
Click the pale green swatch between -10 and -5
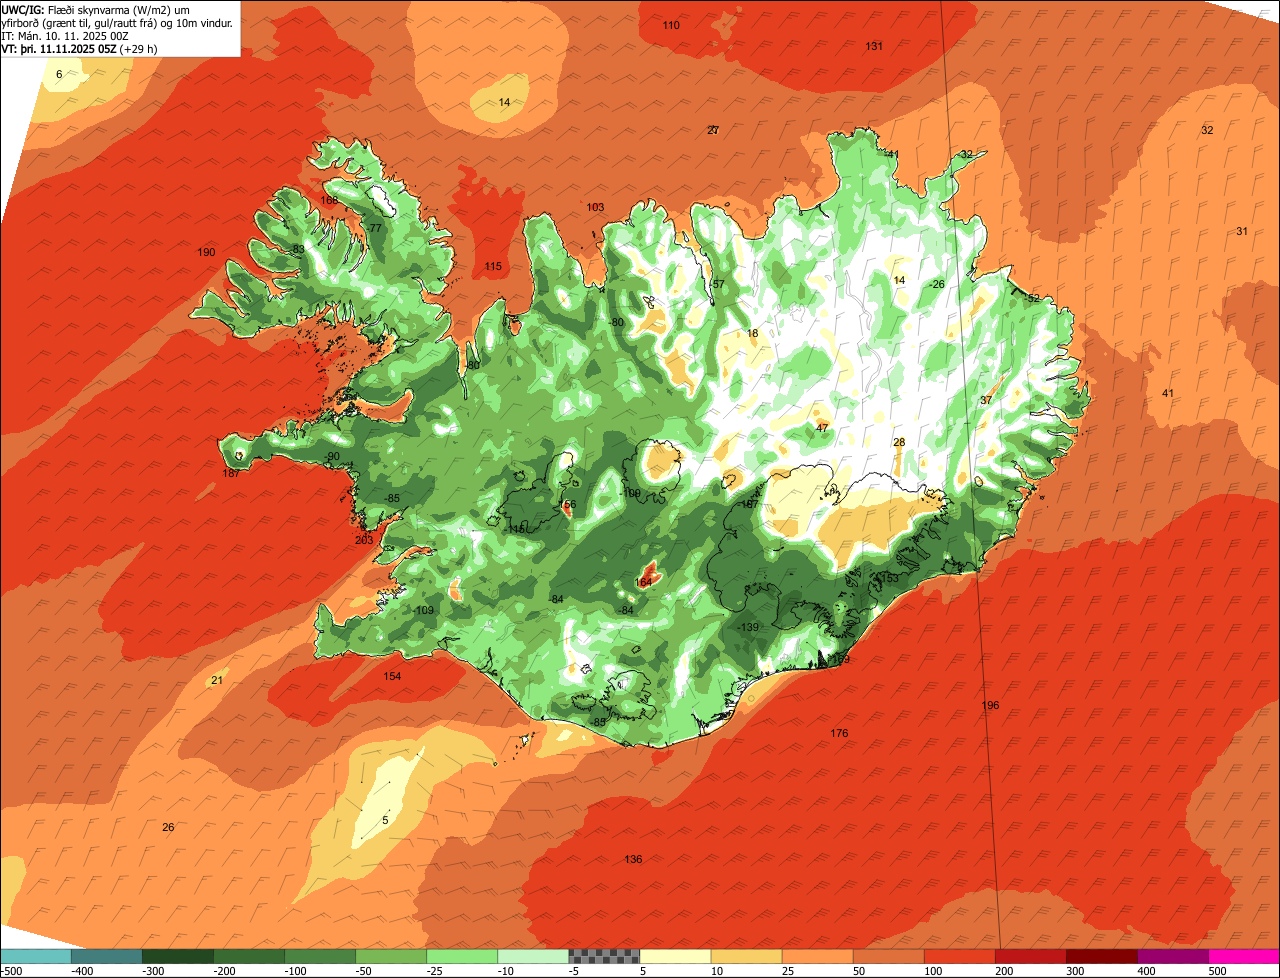point(533,956)
